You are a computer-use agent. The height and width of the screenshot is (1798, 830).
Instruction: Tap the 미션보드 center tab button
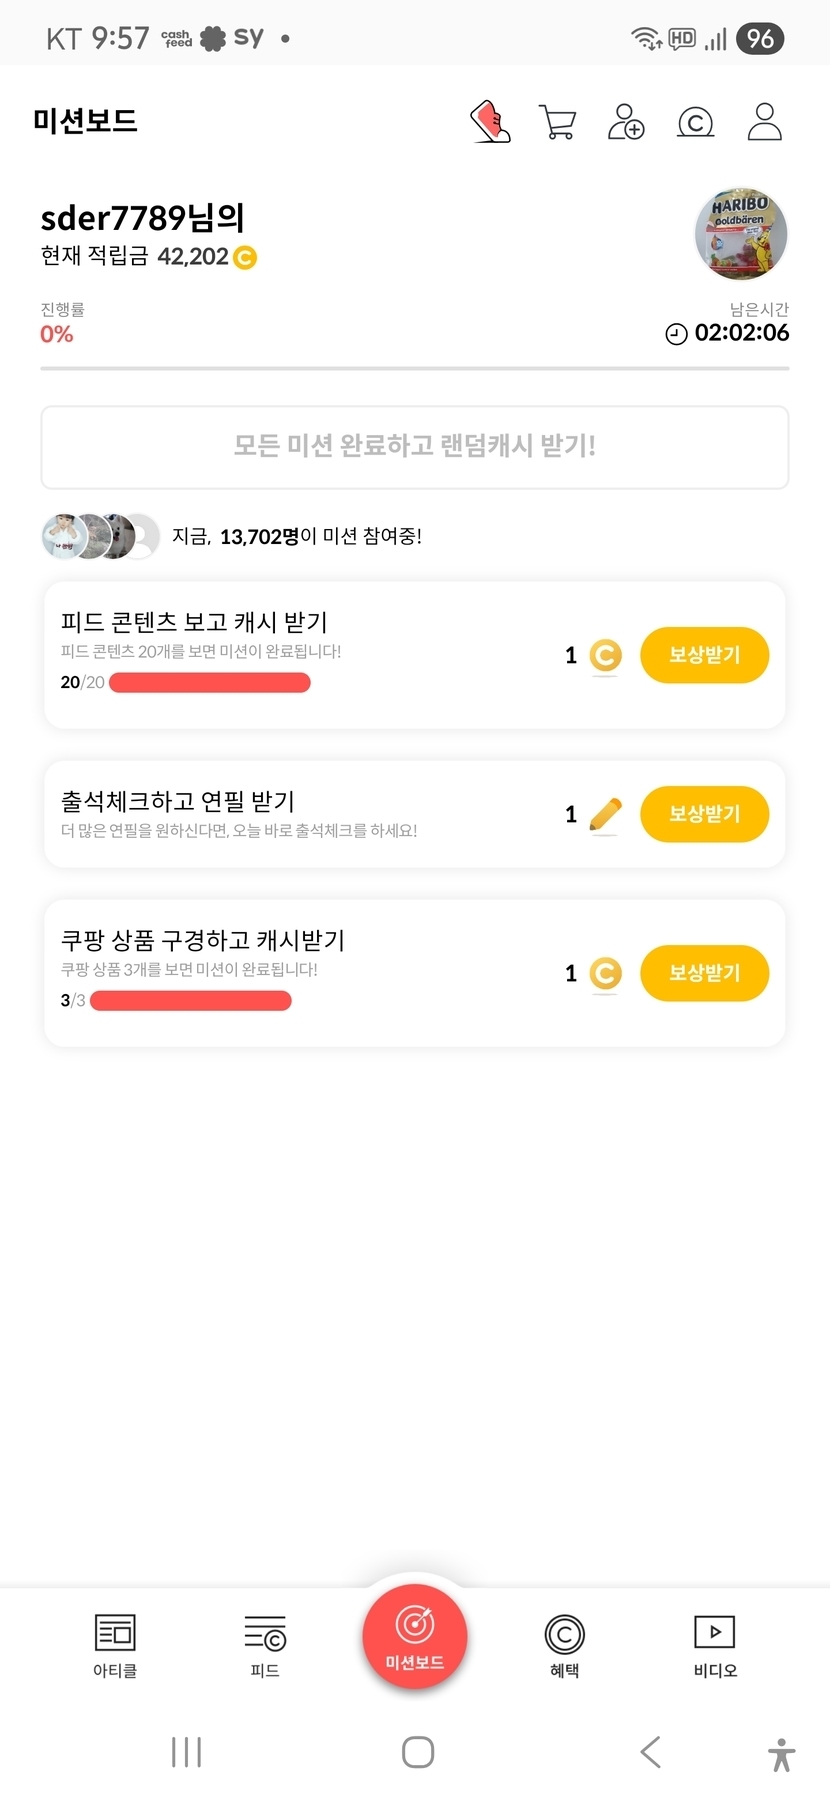(x=414, y=1637)
